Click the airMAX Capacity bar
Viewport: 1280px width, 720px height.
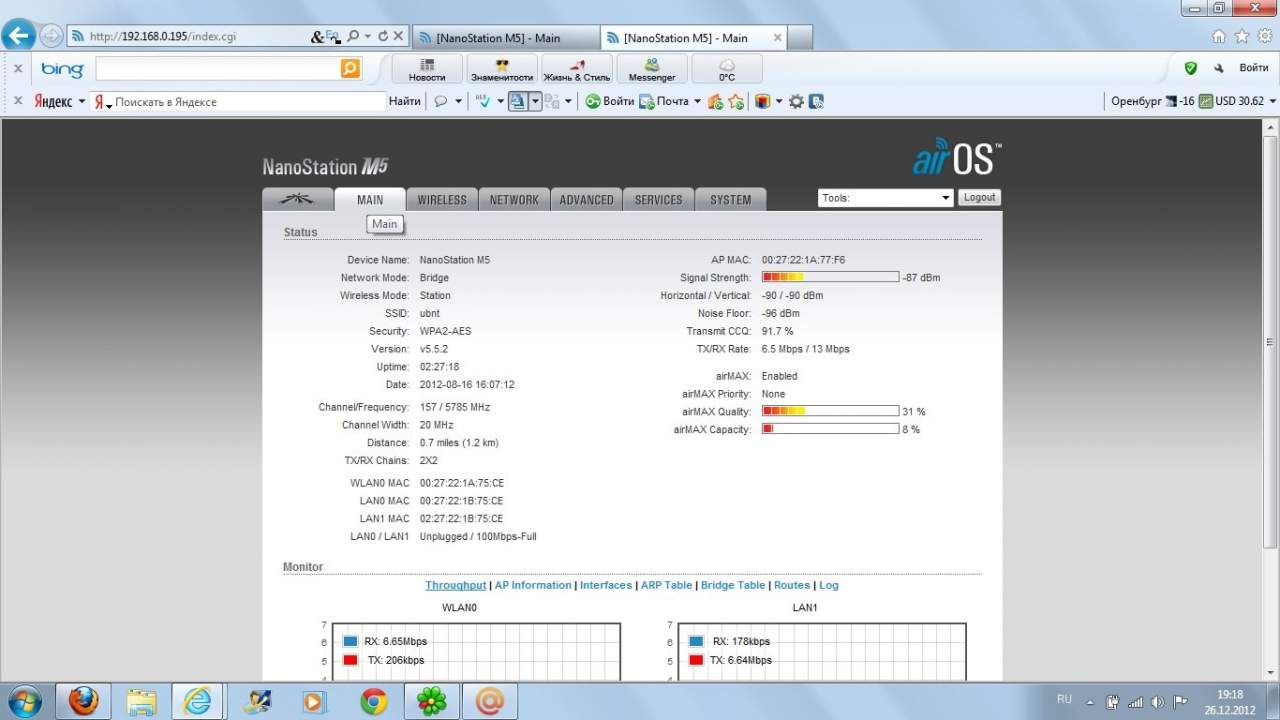830,429
